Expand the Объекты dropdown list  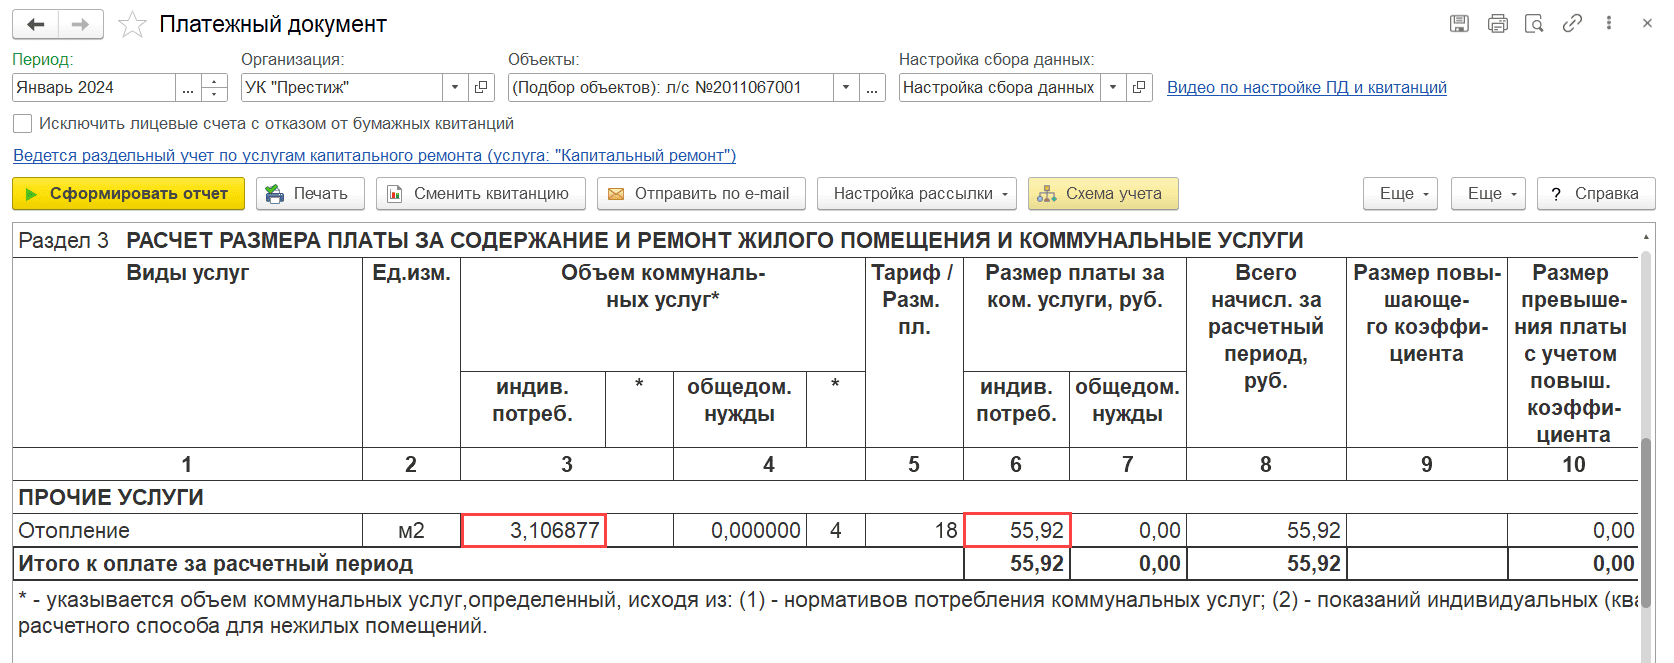[846, 88]
